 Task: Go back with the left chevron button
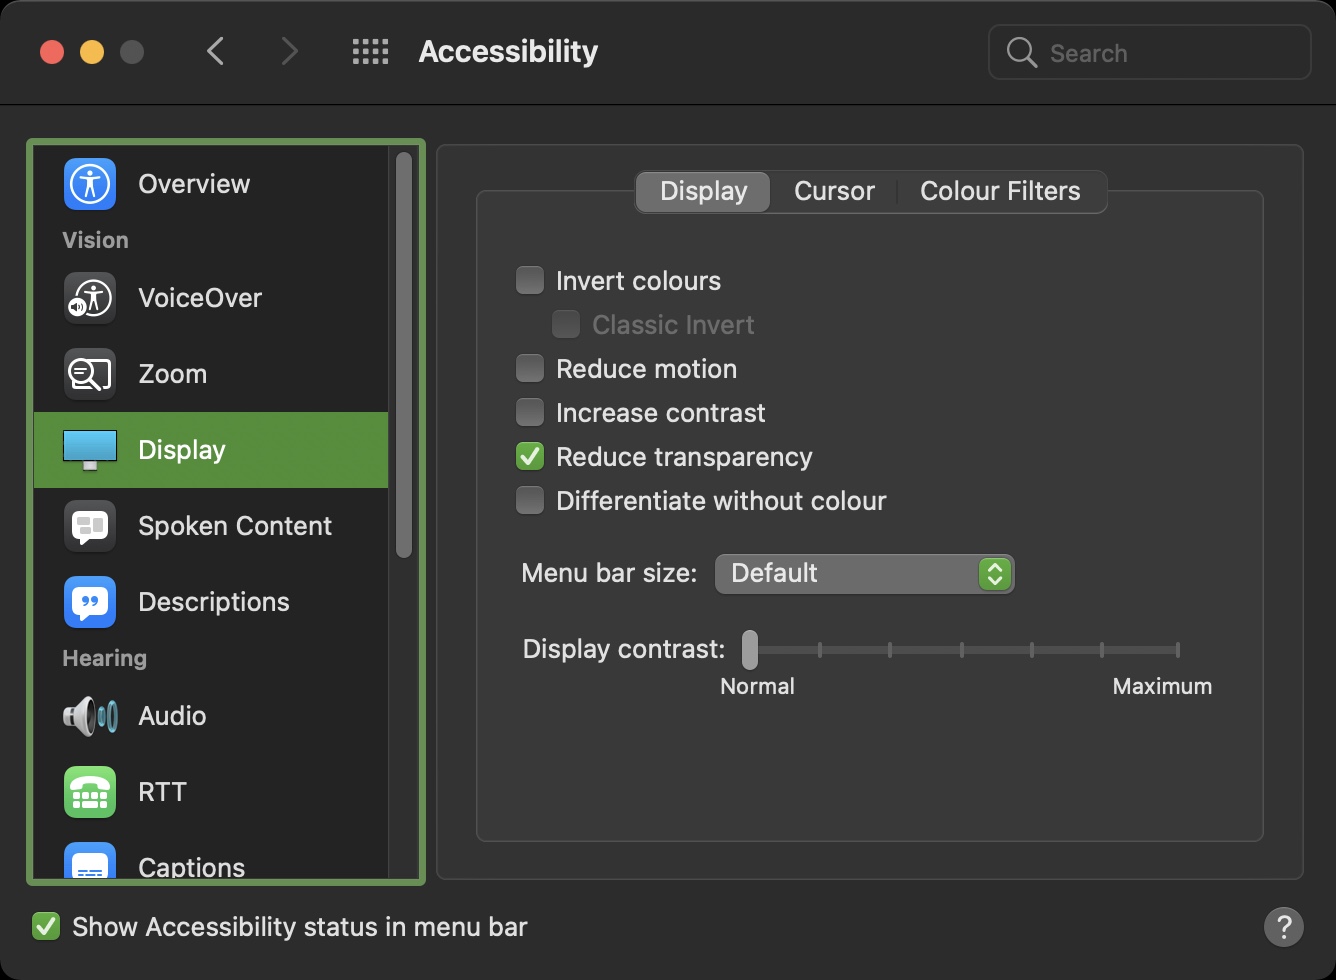coord(215,52)
